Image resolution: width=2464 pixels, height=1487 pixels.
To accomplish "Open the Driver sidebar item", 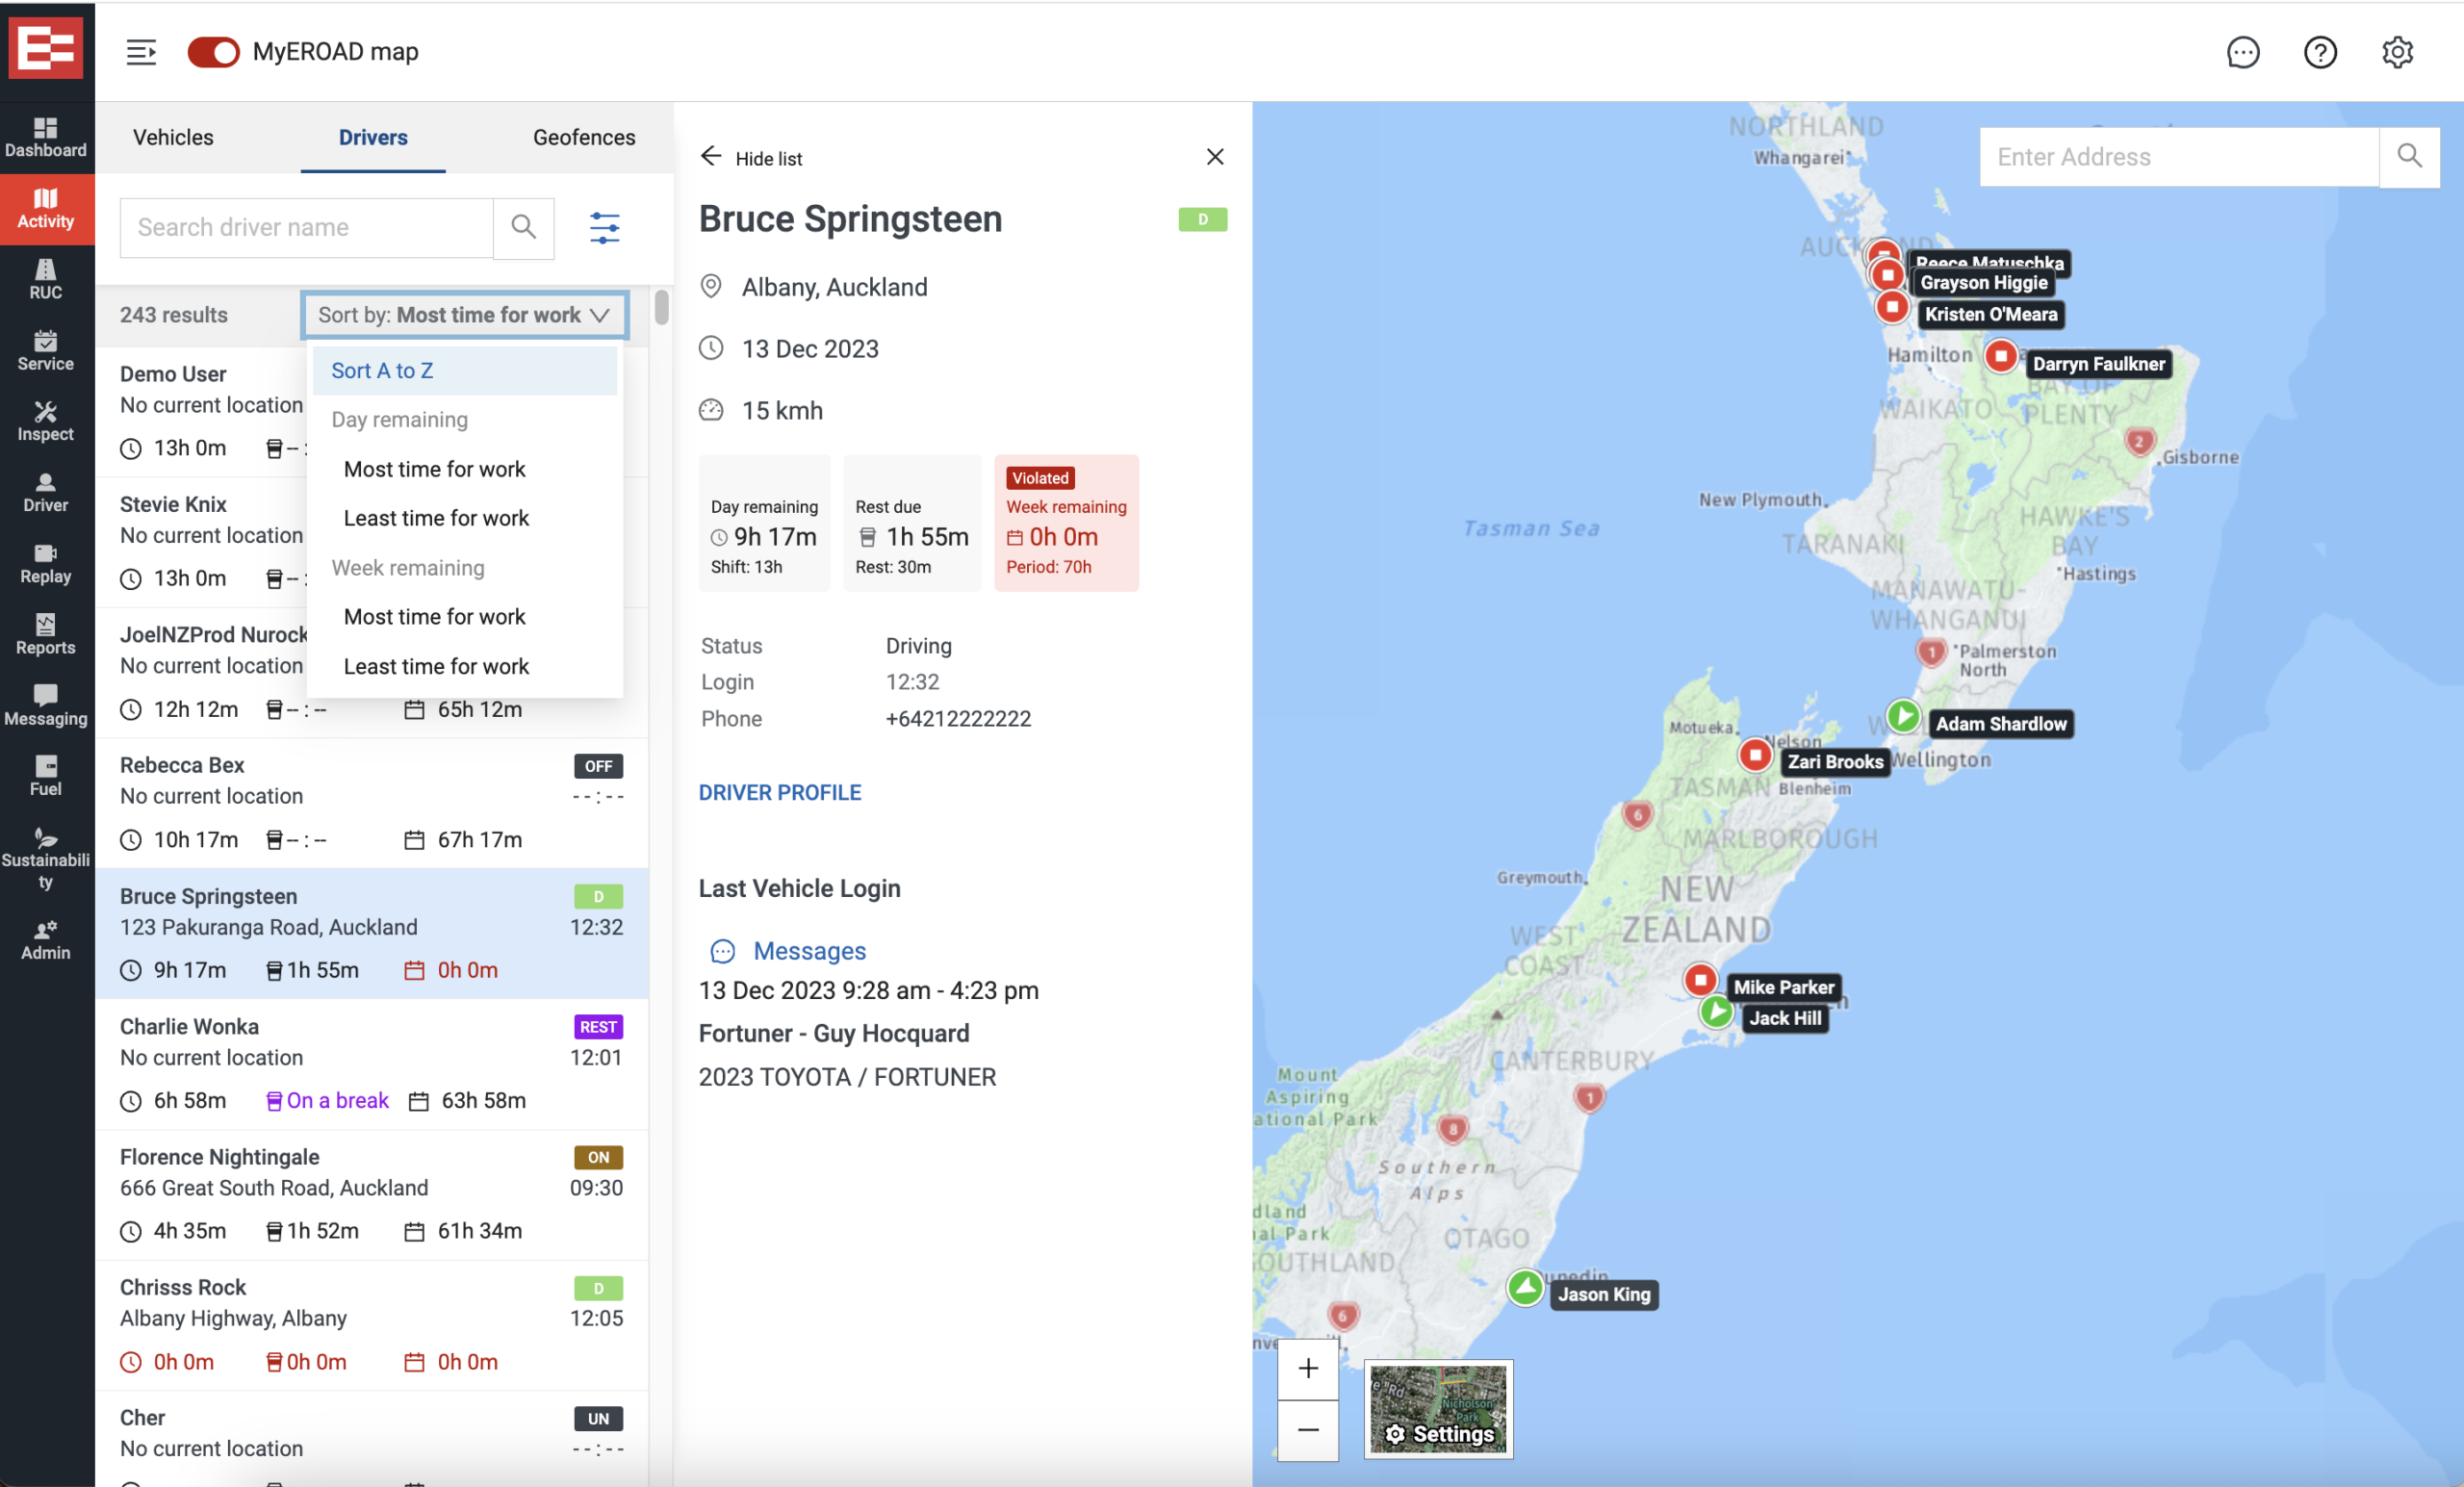I will [x=46, y=493].
